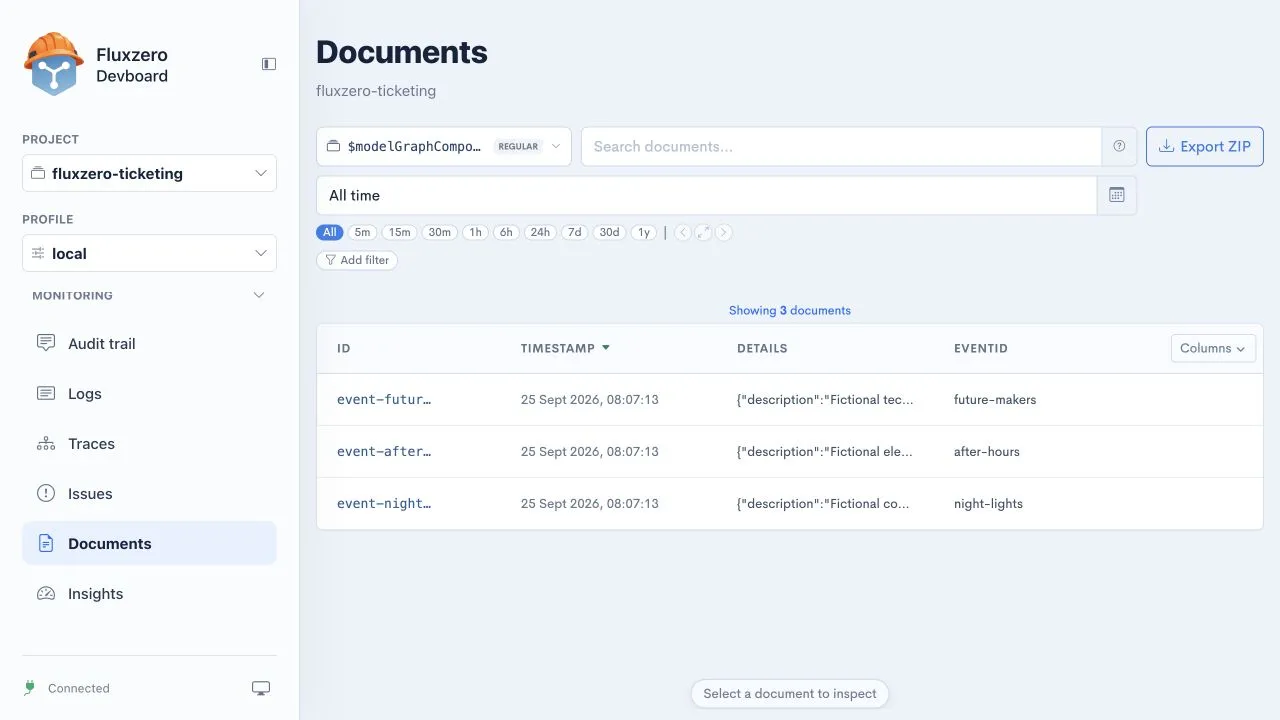1280x720 pixels.
Task: Collapse the Monitoring section
Action: 149,296
